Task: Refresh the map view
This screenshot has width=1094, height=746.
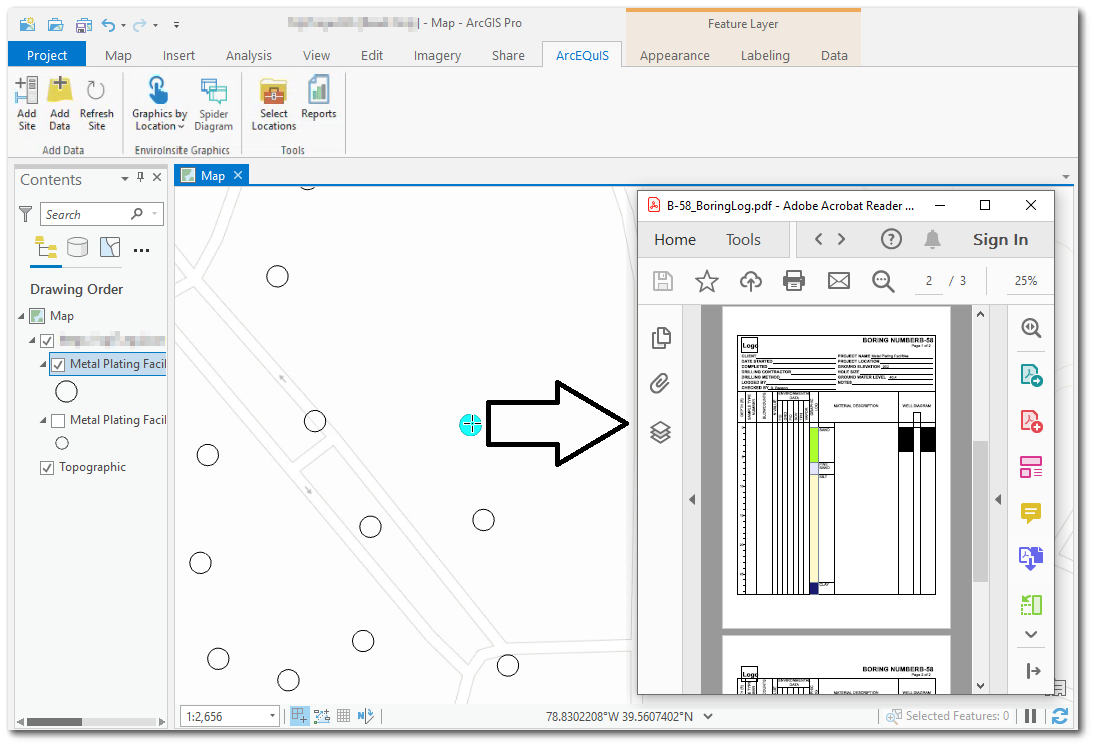Action: (x=1060, y=716)
